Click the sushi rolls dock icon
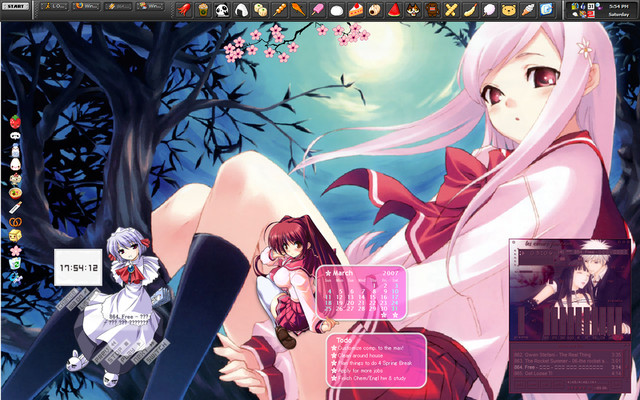This screenshot has width=640, height=400. pyautogui.click(x=261, y=10)
